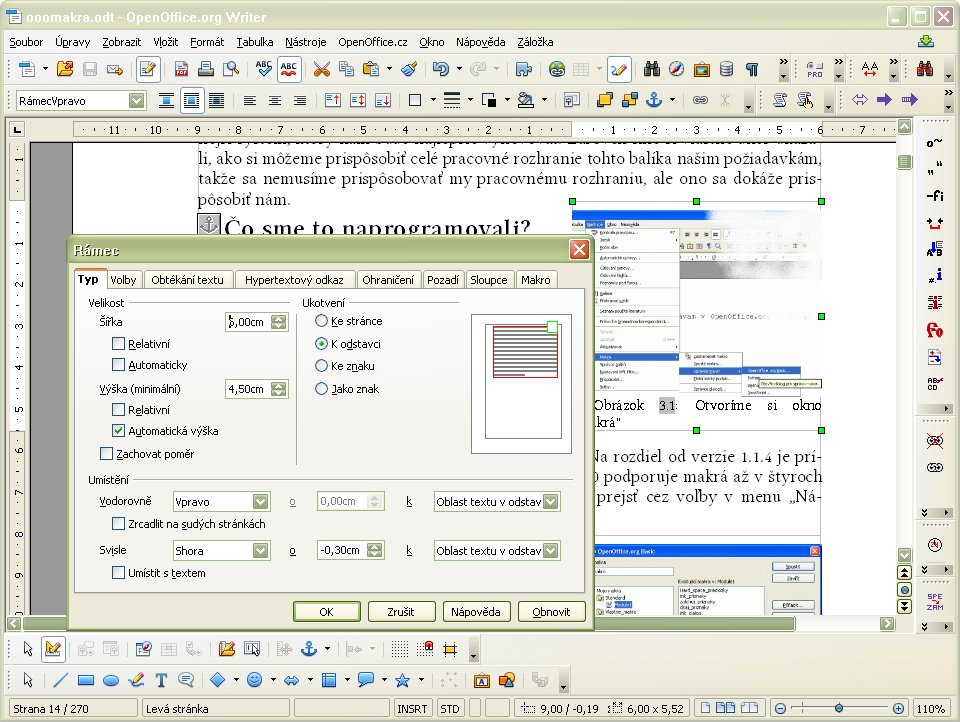Click the zoom slider handle
Viewport: 960px width, 722px height.
pyautogui.click(x=839, y=708)
